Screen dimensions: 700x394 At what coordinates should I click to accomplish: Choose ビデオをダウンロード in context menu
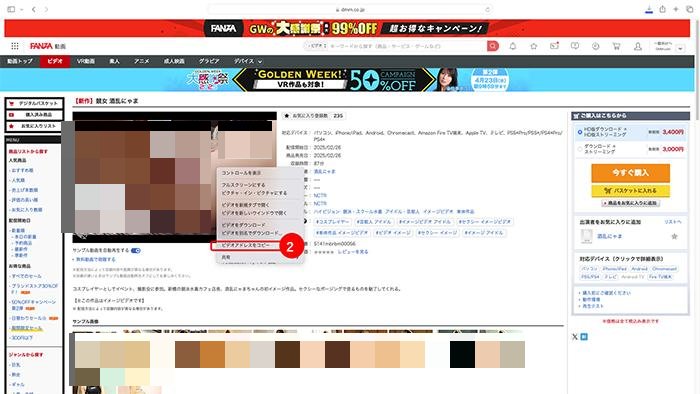point(243,225)
